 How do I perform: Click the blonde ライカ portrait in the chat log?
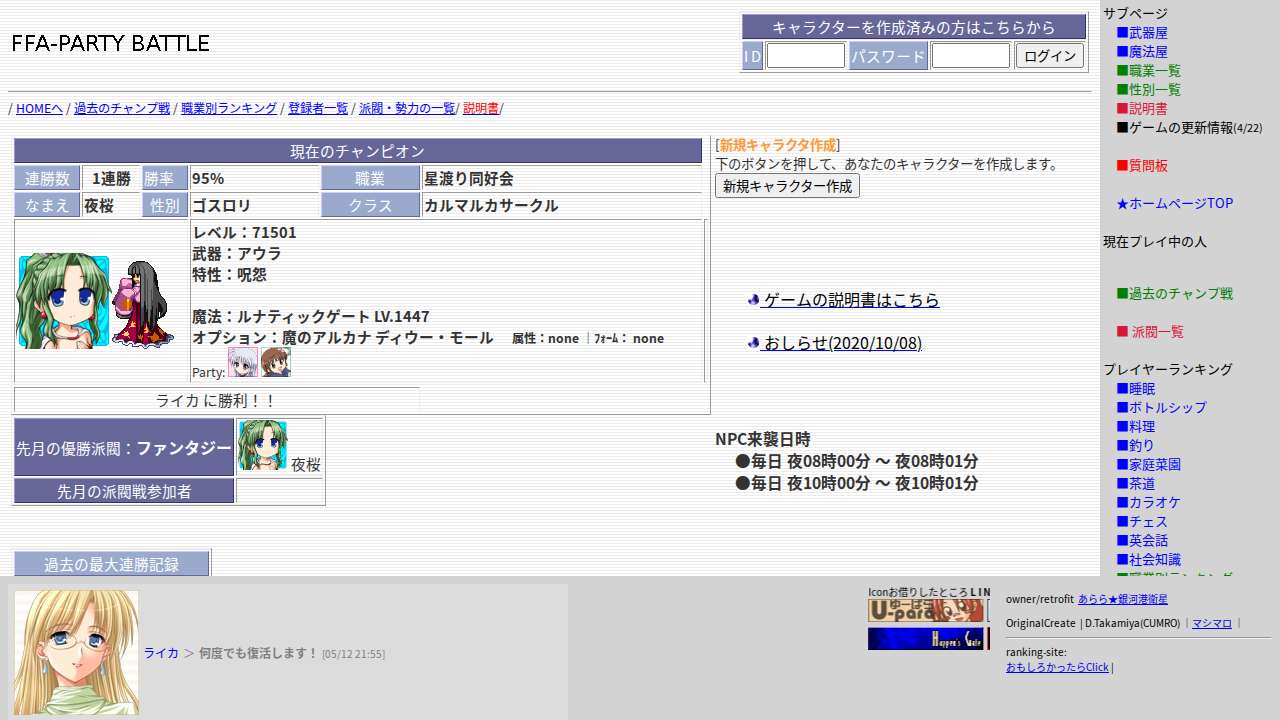point(76,652)
